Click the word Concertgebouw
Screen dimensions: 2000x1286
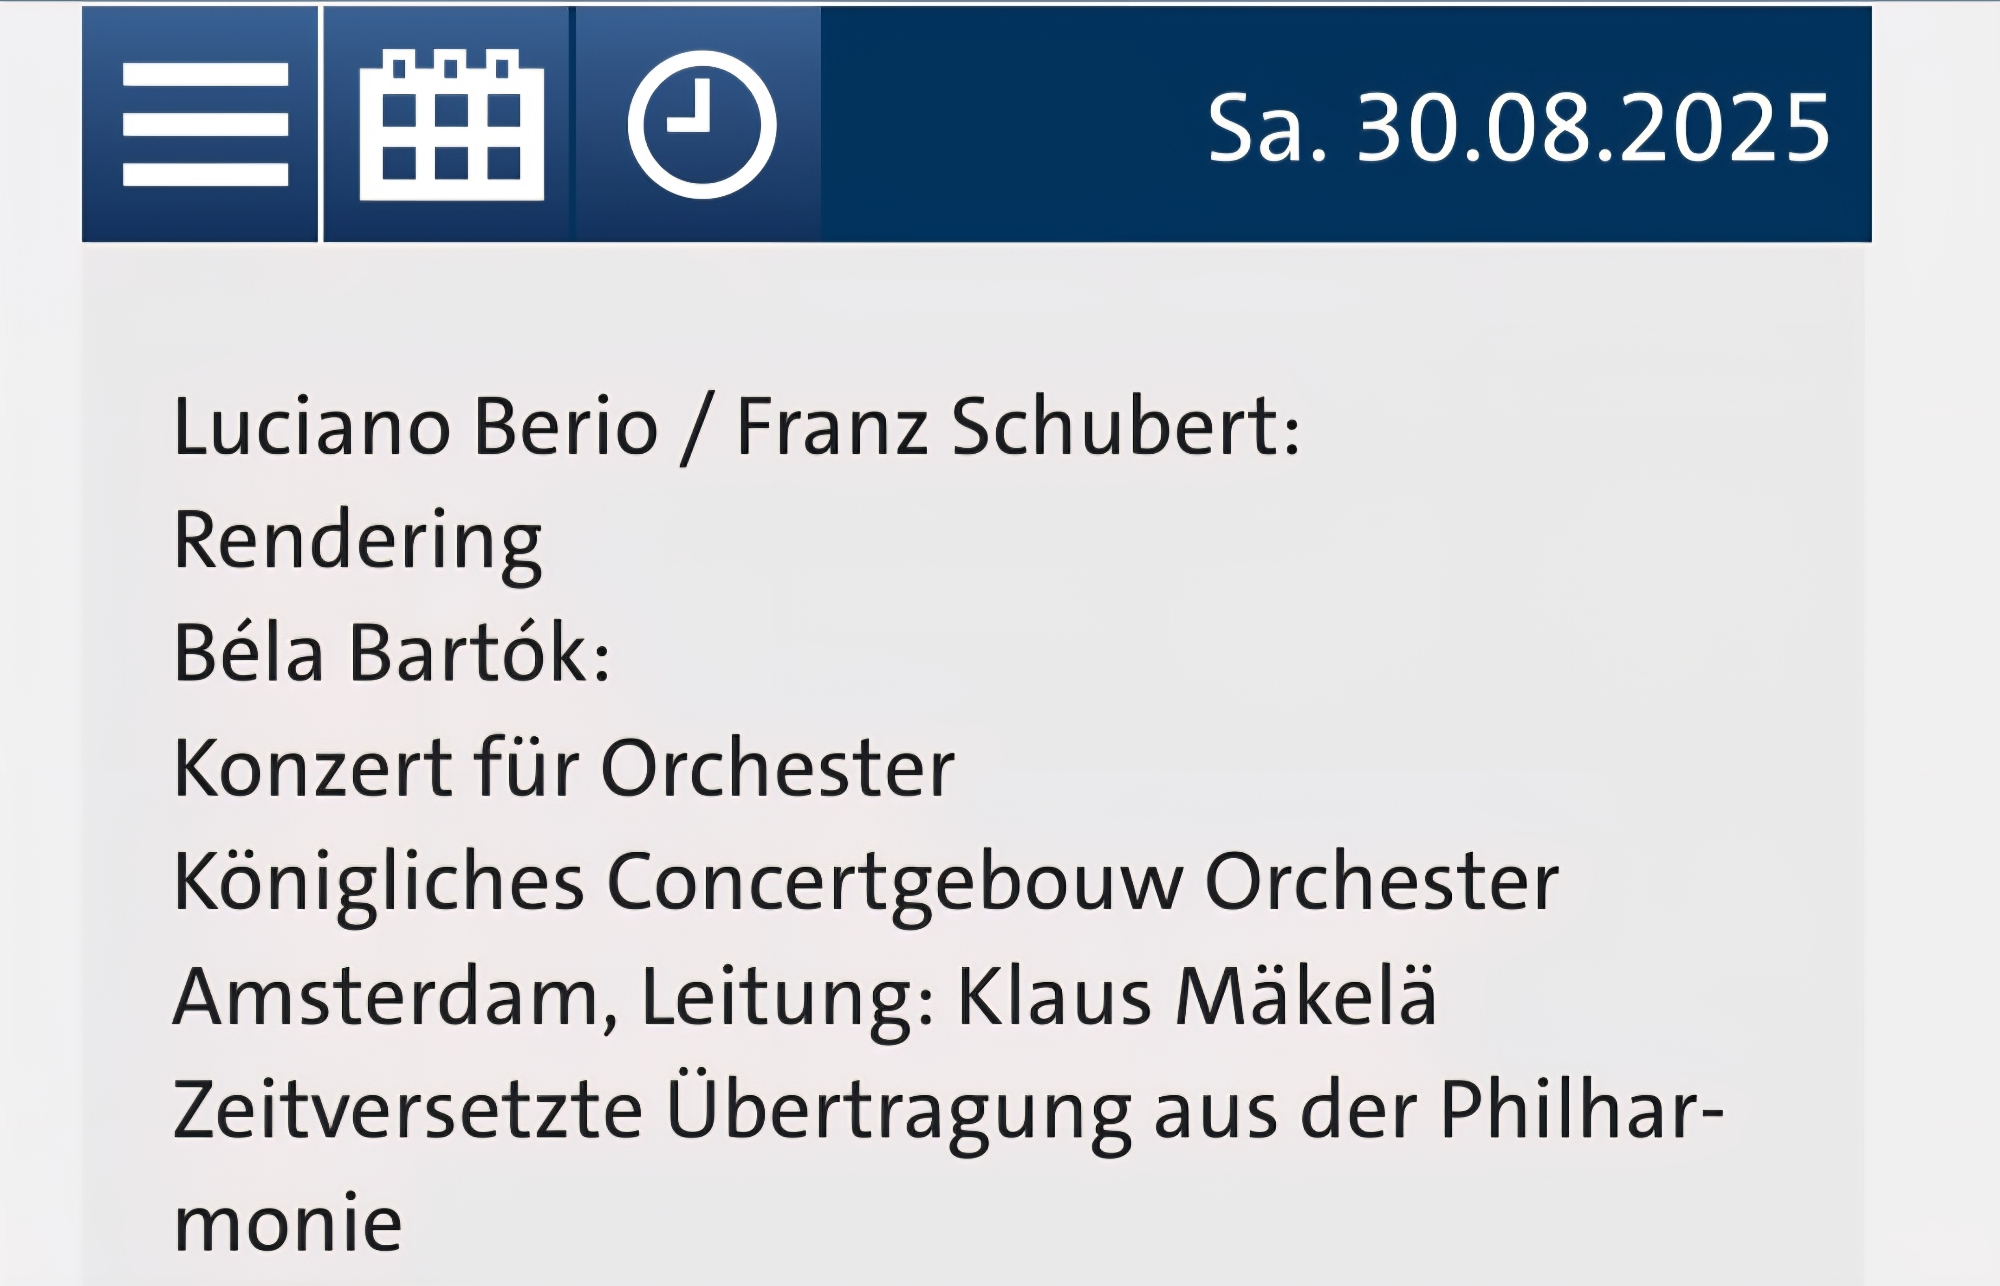[x=894, y=883]
